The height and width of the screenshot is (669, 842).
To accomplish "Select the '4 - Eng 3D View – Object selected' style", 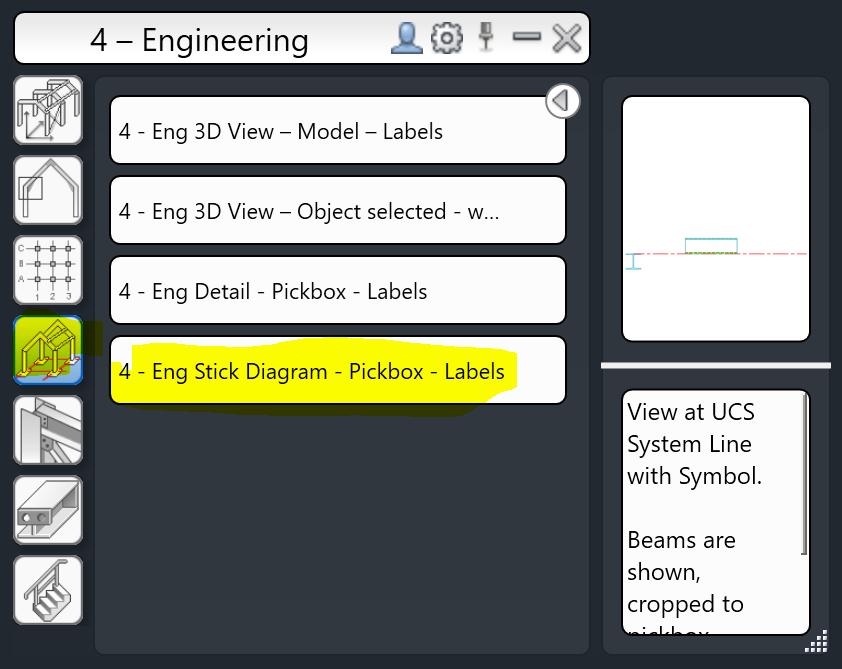I will [337, 210].
